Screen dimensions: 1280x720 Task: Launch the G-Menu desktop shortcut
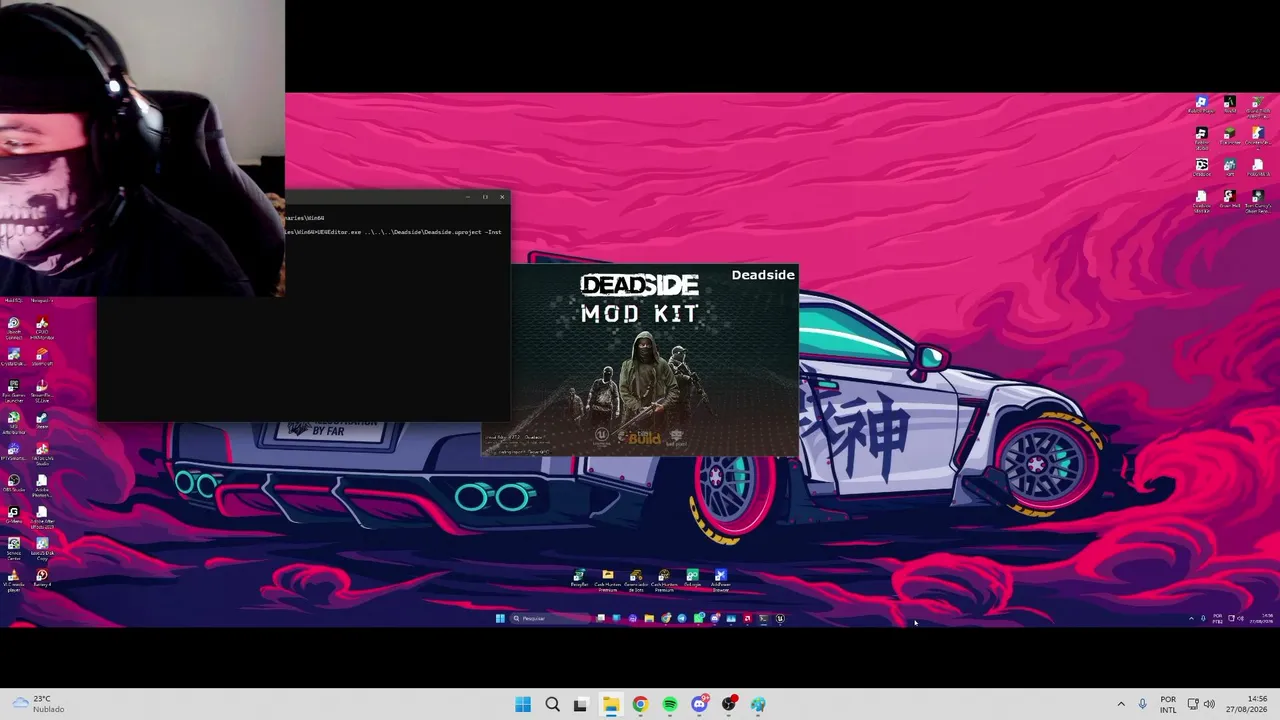click(14, 516)
